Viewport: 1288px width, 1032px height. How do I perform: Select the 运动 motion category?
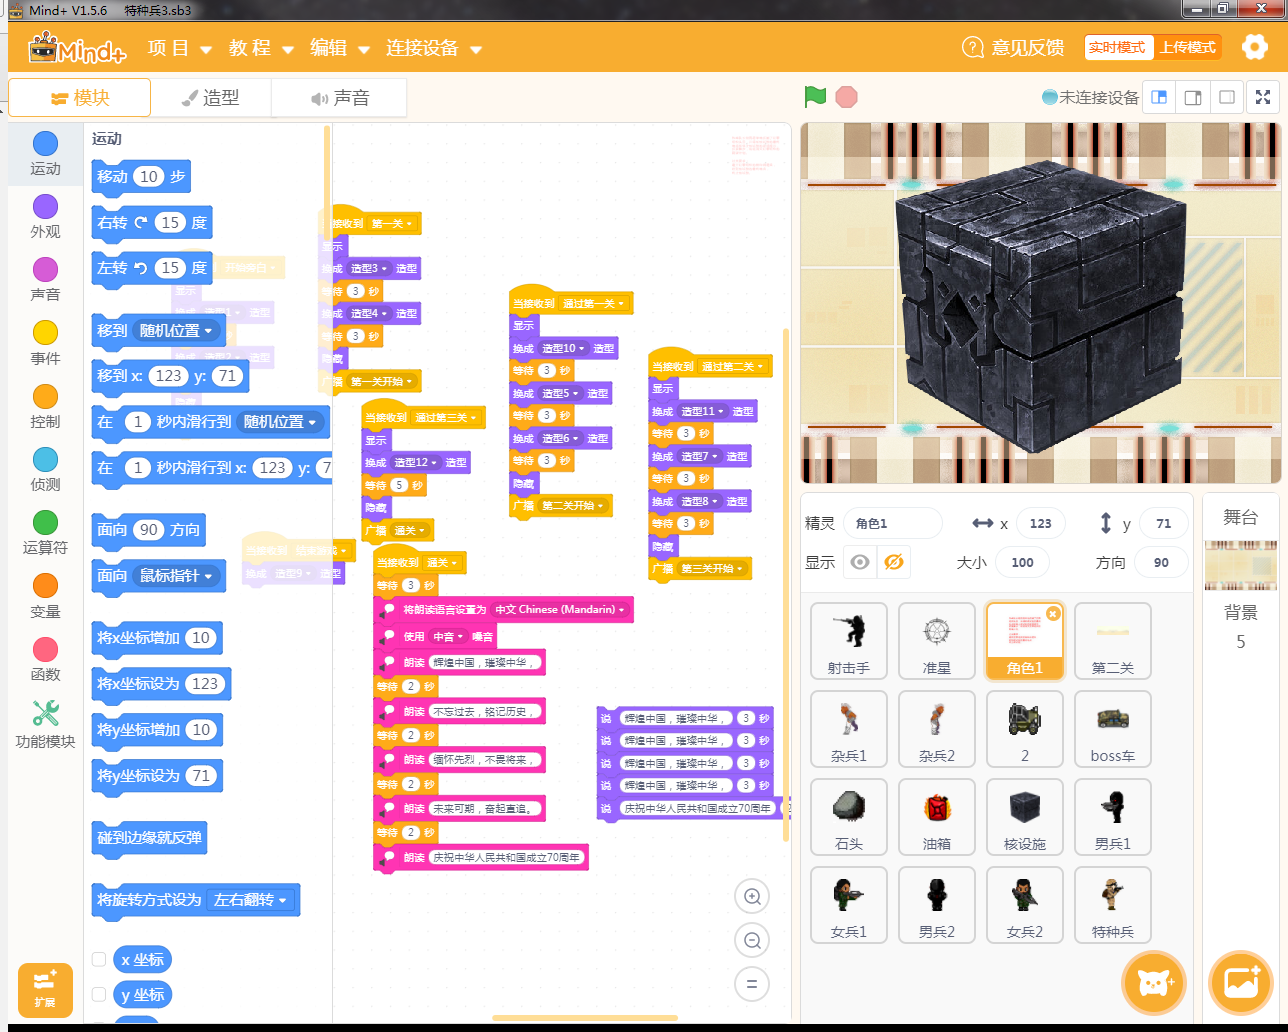pyautogui.click(x=45, y=154)
